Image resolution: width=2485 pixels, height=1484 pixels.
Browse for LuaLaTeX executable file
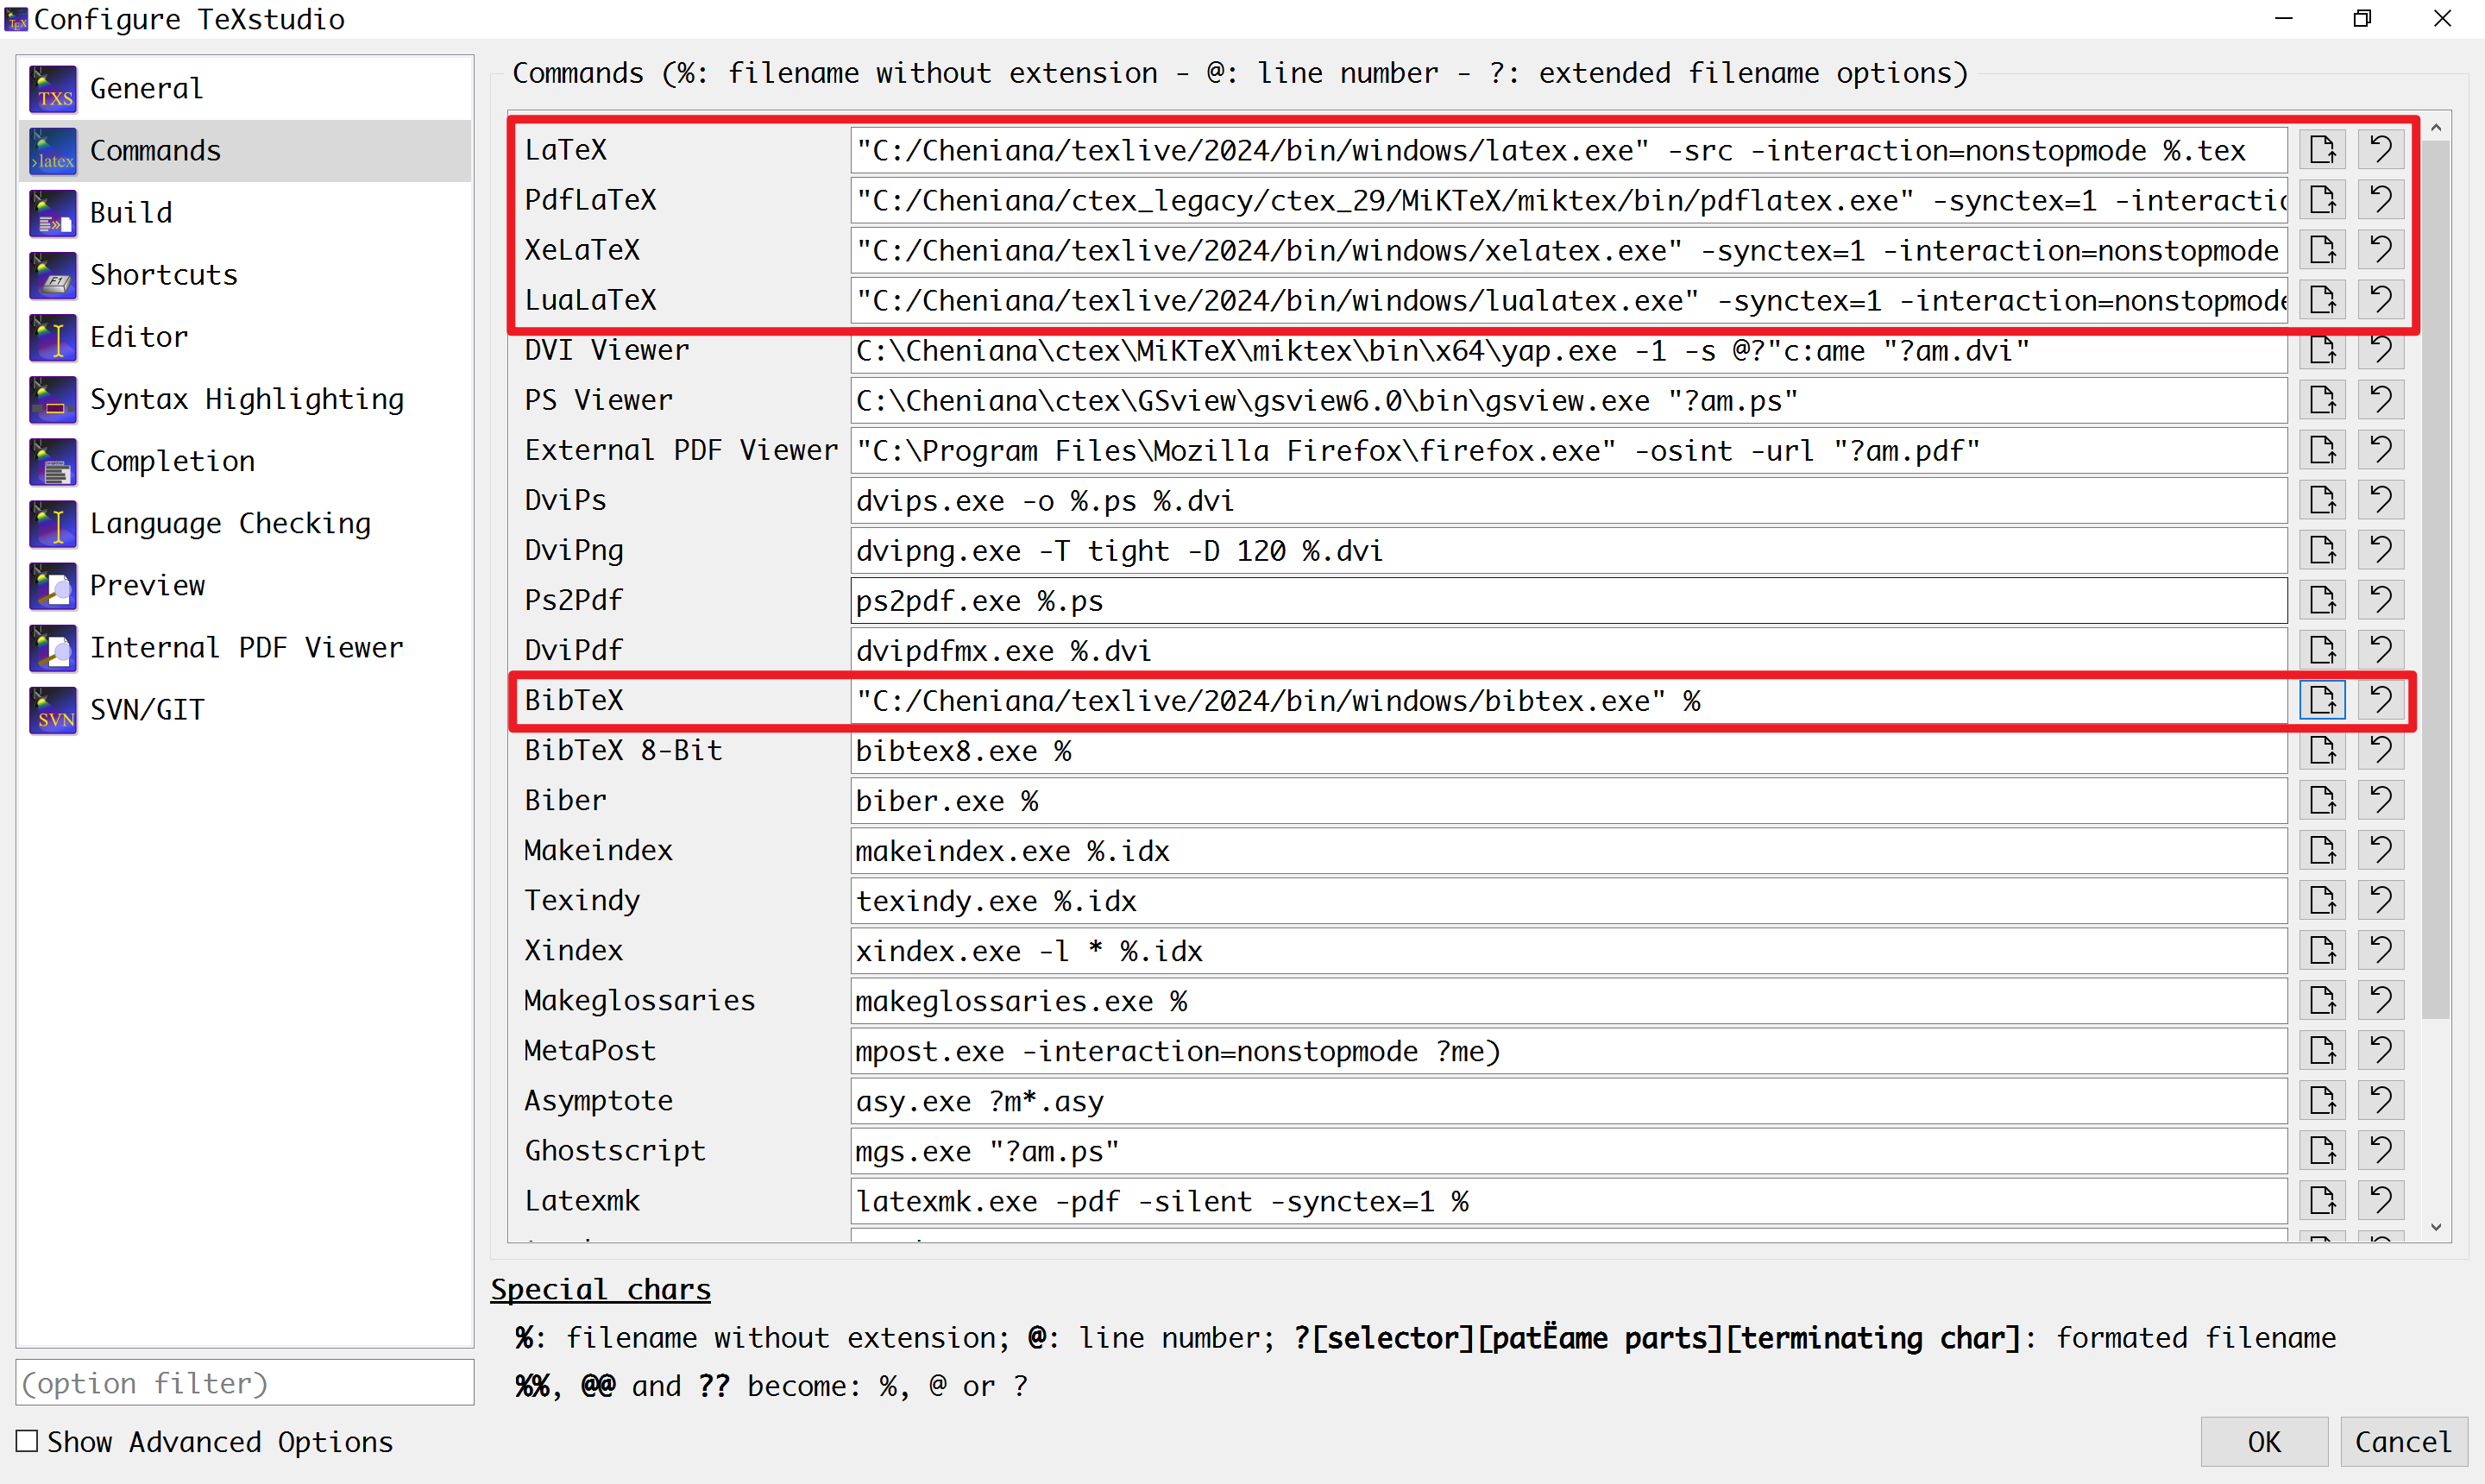[2322, 300]
